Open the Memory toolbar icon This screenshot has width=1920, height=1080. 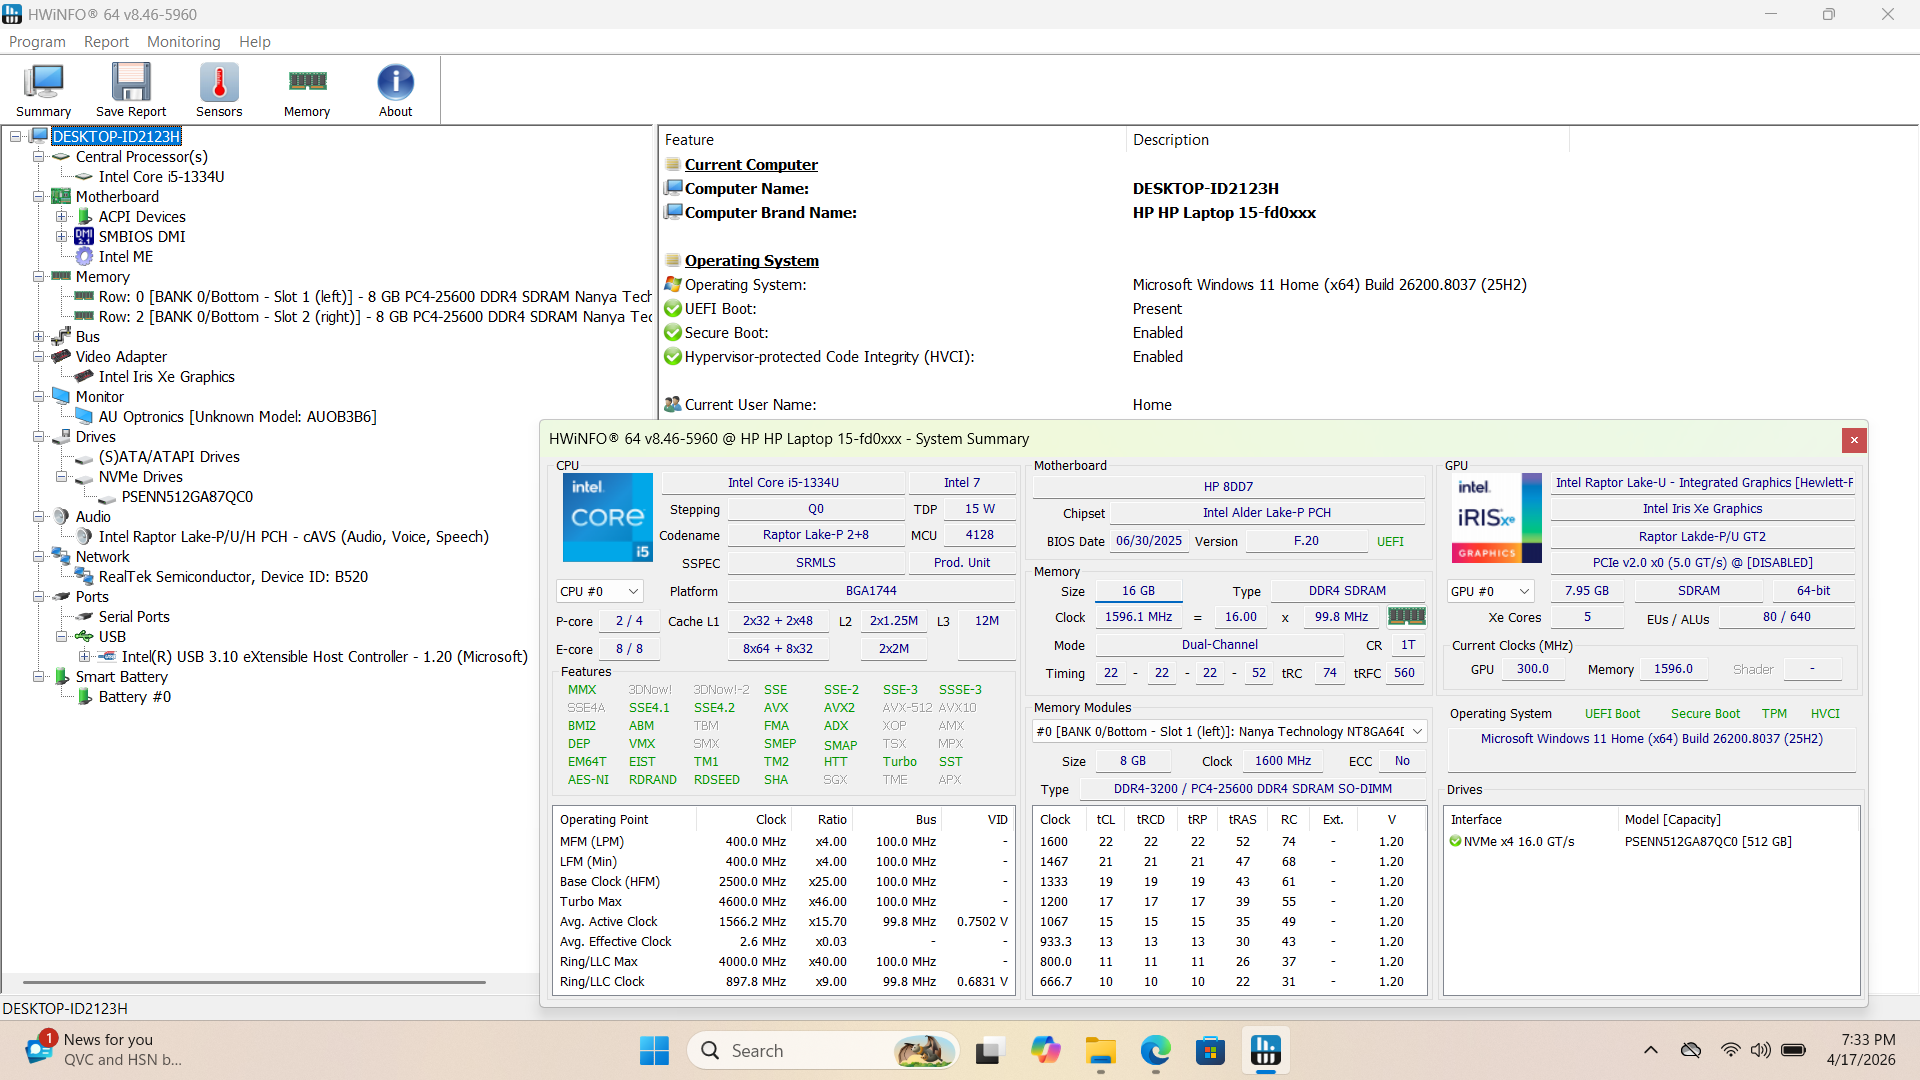[x=307, y=90]
